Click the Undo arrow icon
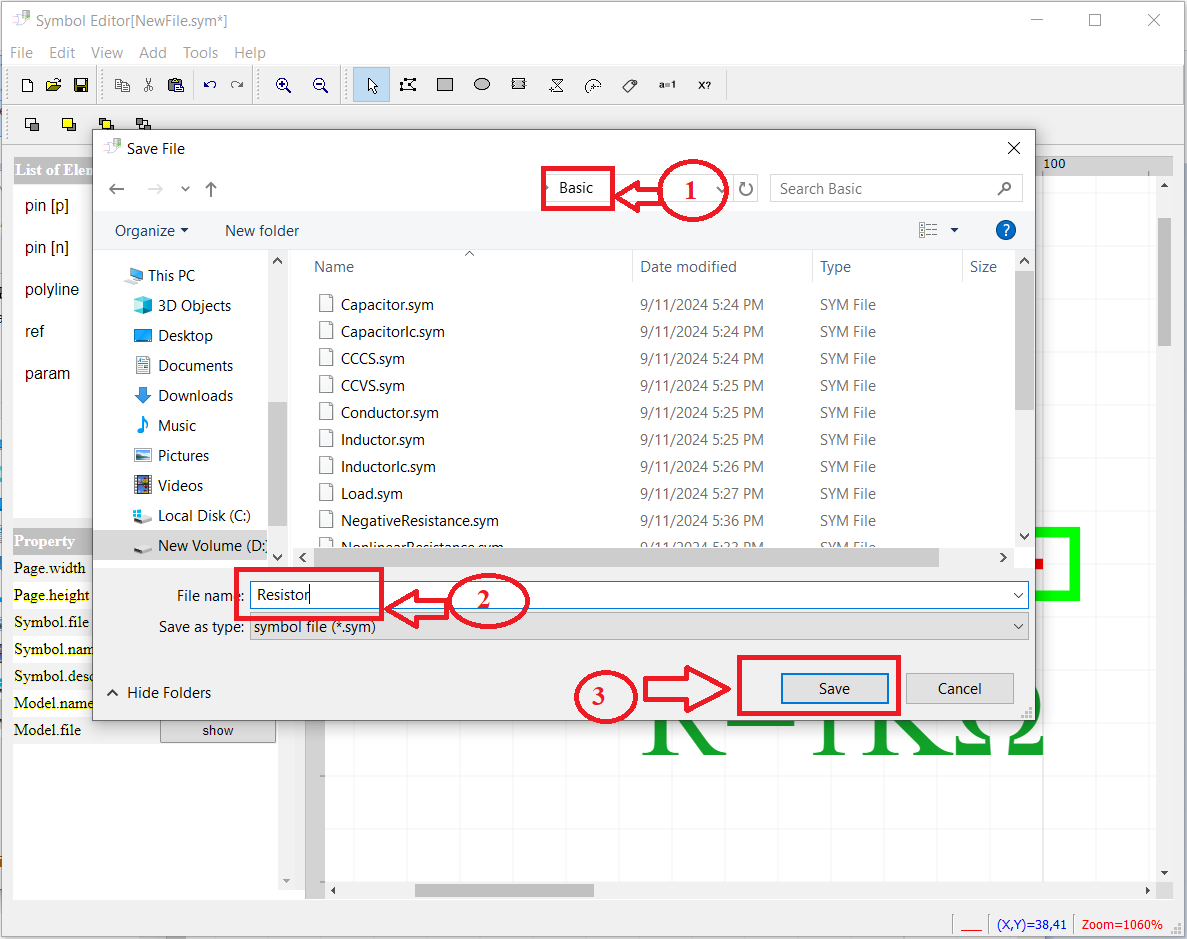The width and height of the screenshot is (1187, 939). click(x=210, y=86)
